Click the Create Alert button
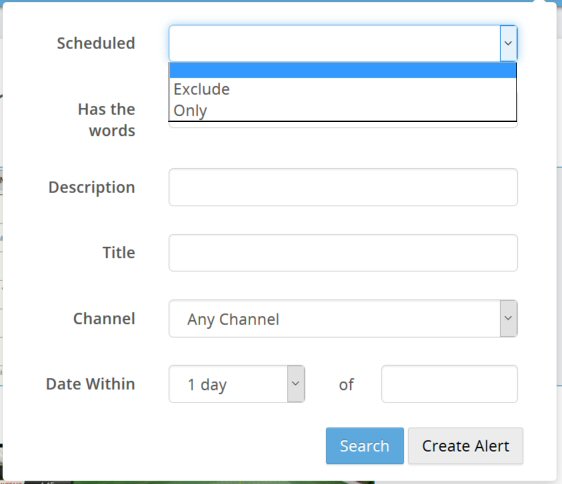The image size is (562, 484). [x=465, y=446]
